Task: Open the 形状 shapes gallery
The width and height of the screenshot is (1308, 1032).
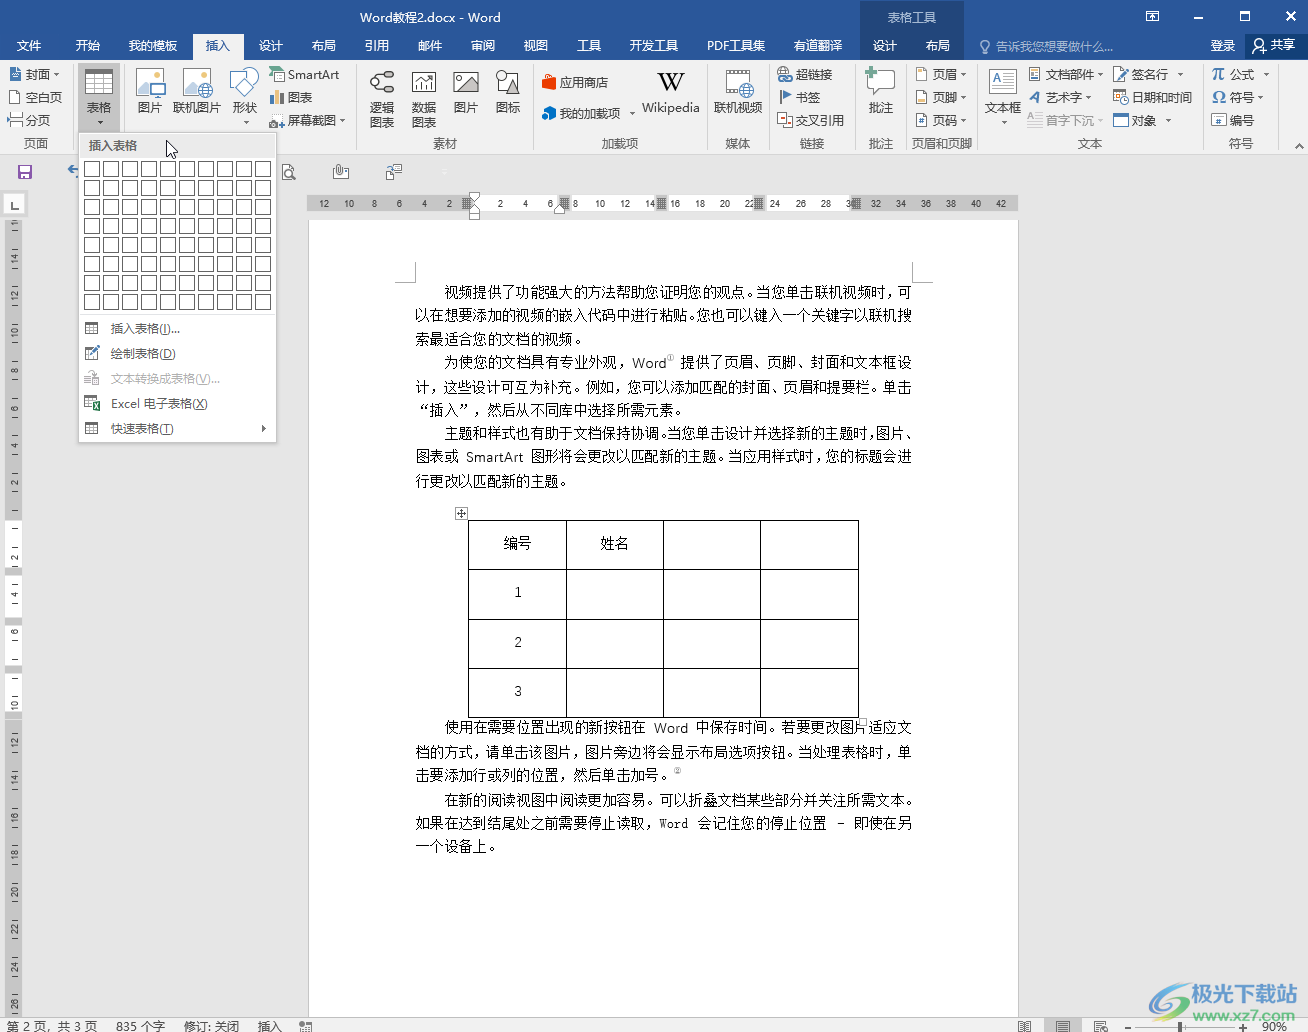Action: click(x=245, y=97)
